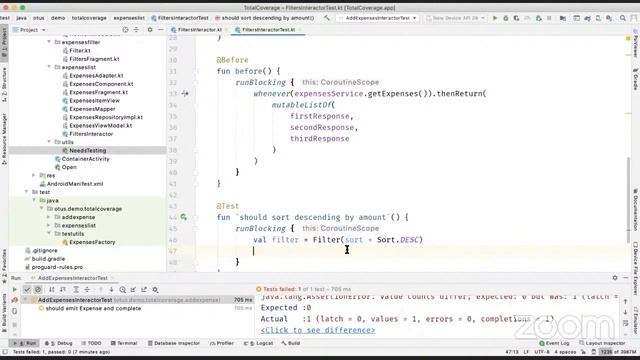The width and height of the screenshot is (640, 360).
Task: Open the Structure side tool window
Action: [x=4, y=84]
